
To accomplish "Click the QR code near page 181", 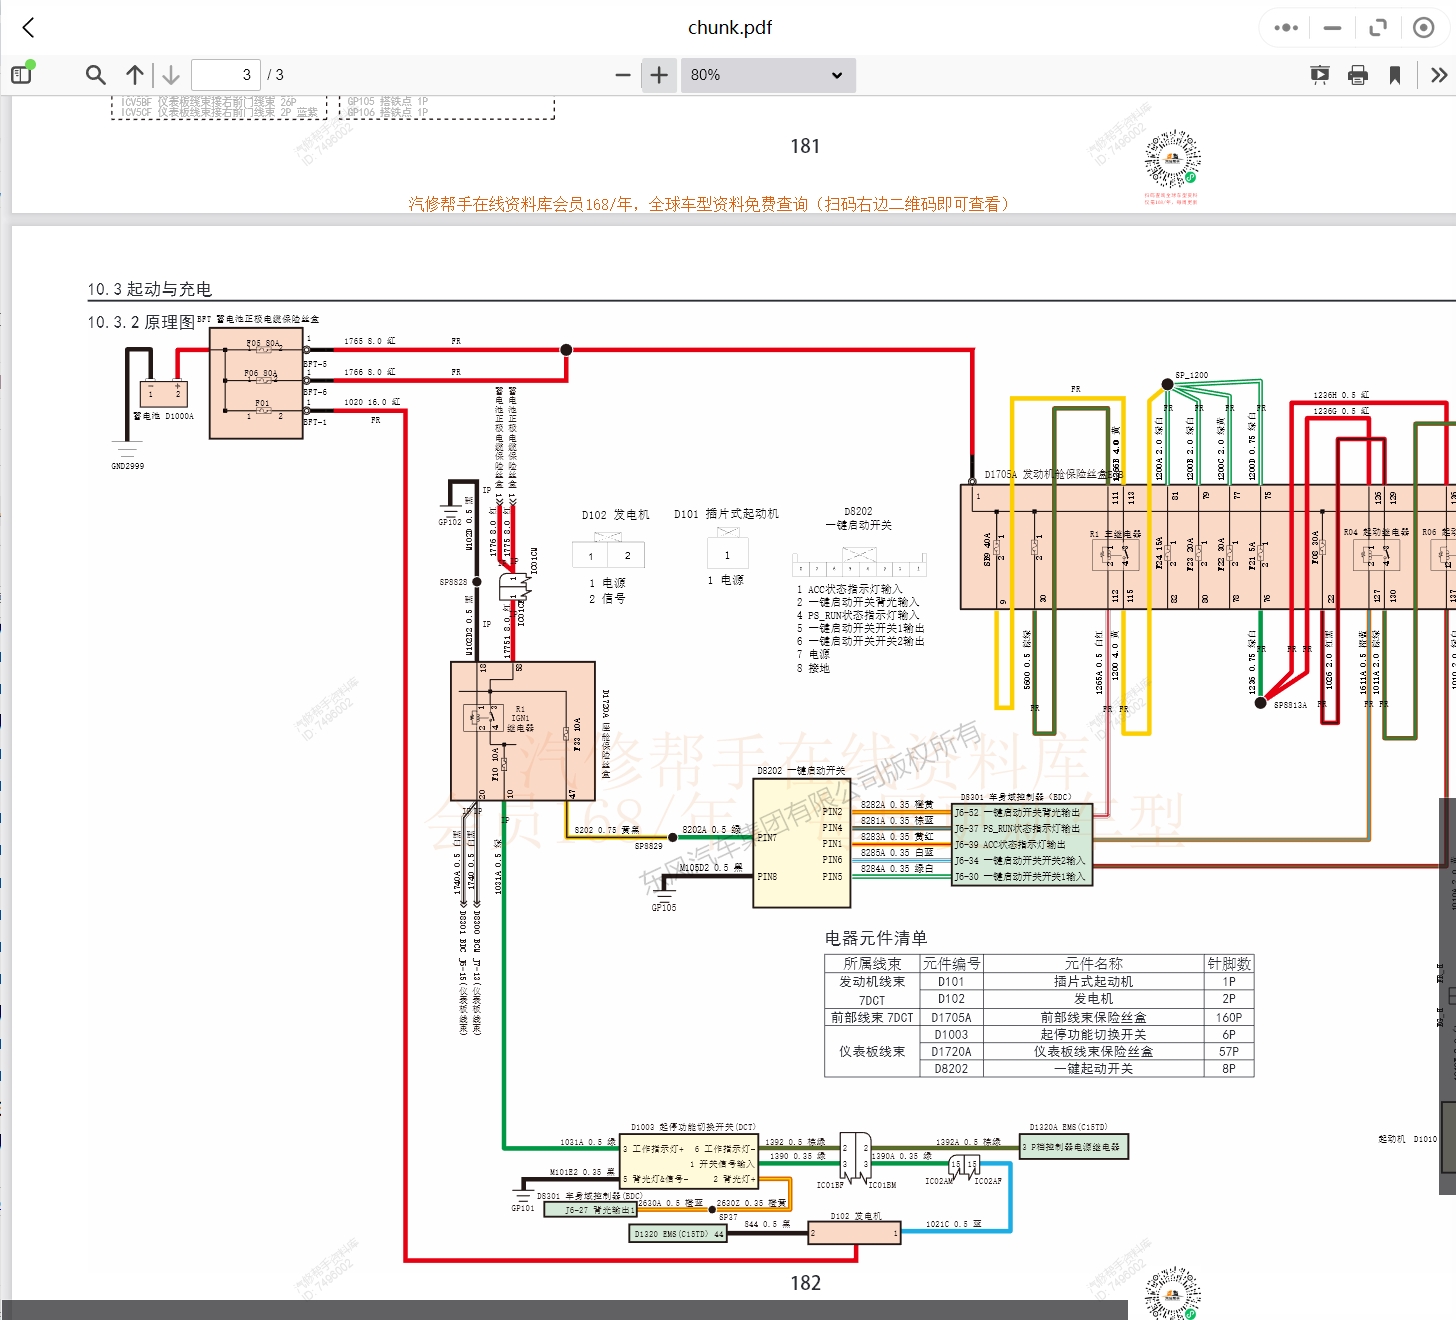I will pyautogui.click(x=1172, y=160).
